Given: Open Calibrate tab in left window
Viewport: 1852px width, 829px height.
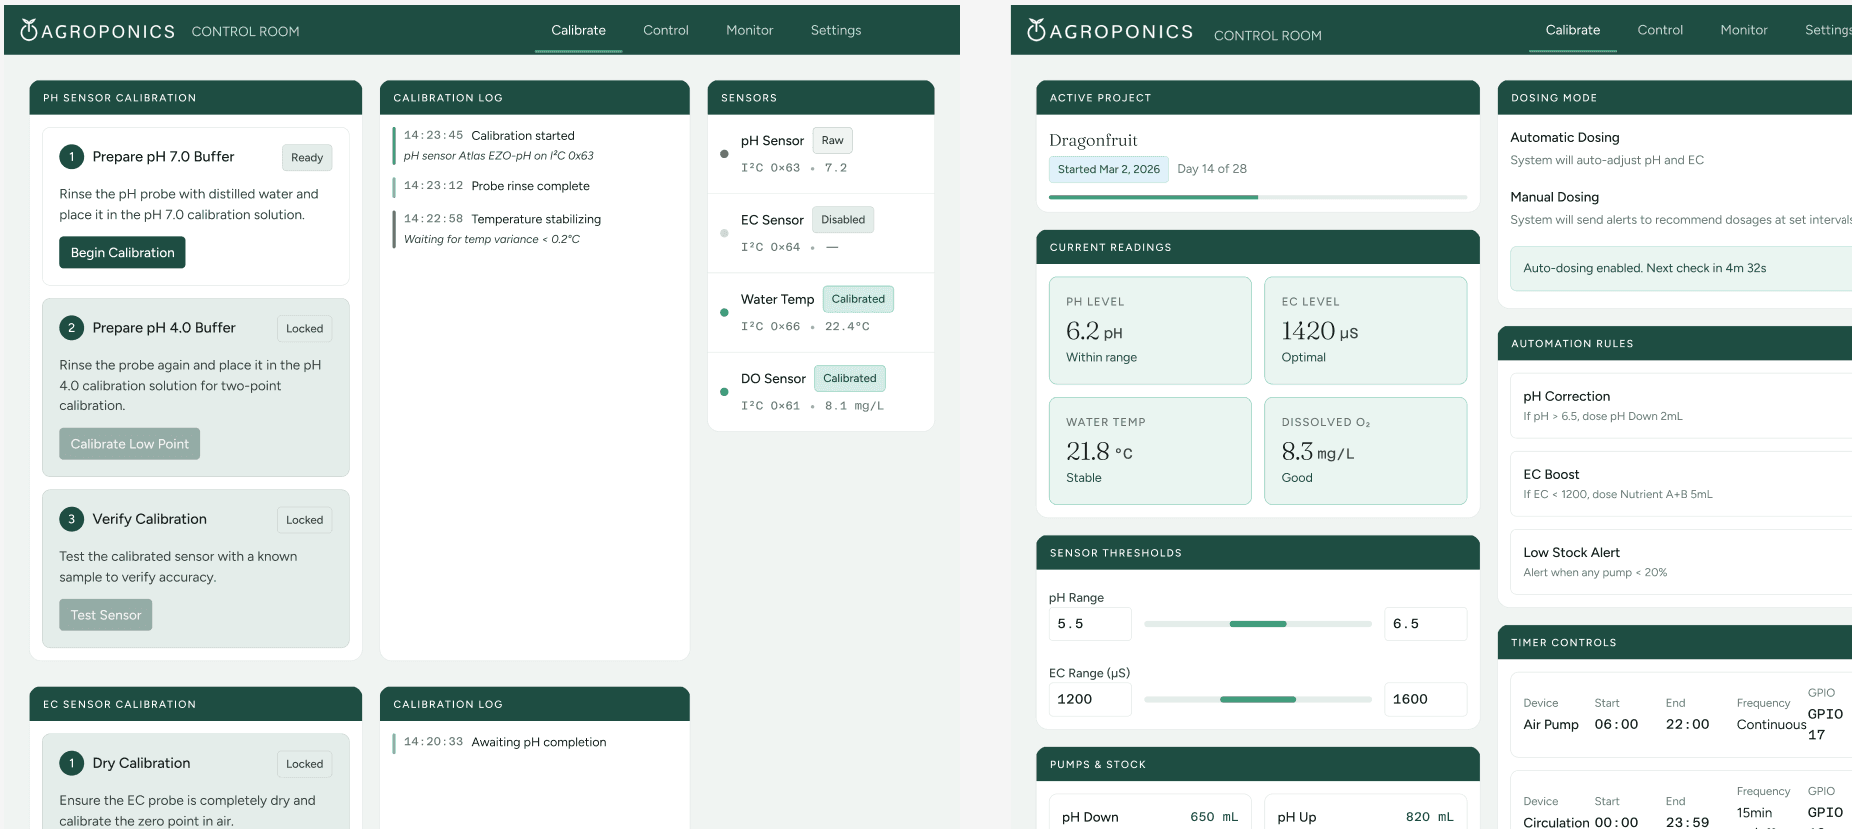Looking at the screenshot, I should tap(578, 30).
